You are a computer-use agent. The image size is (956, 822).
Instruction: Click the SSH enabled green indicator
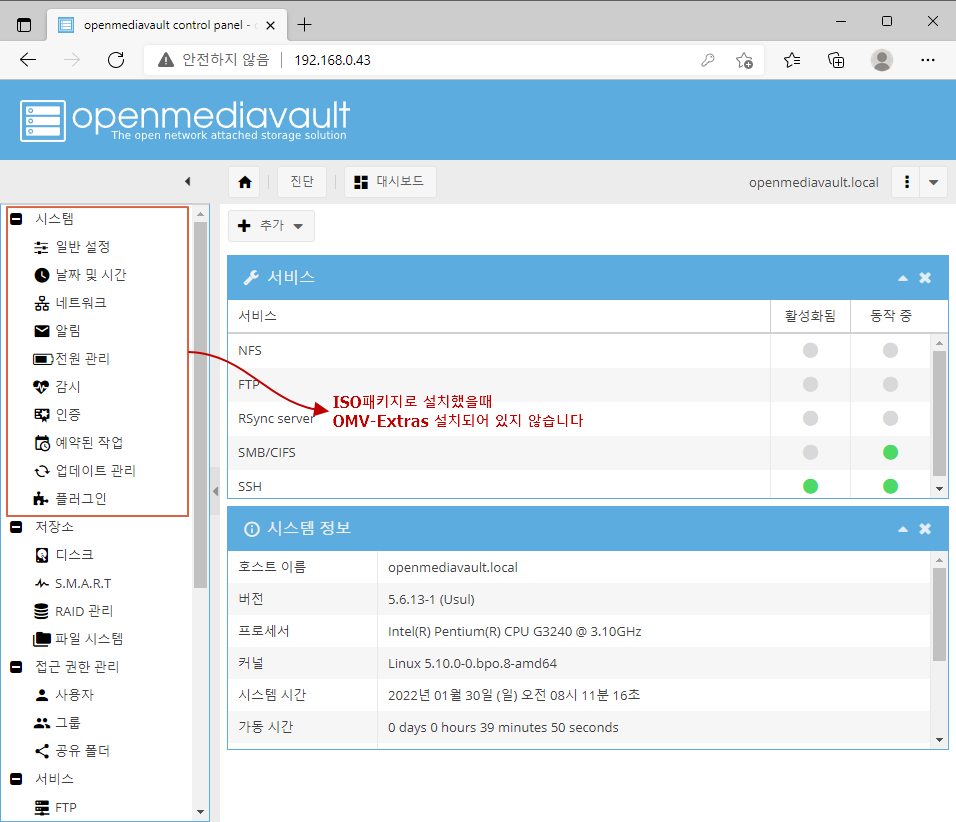pos(810,487)
